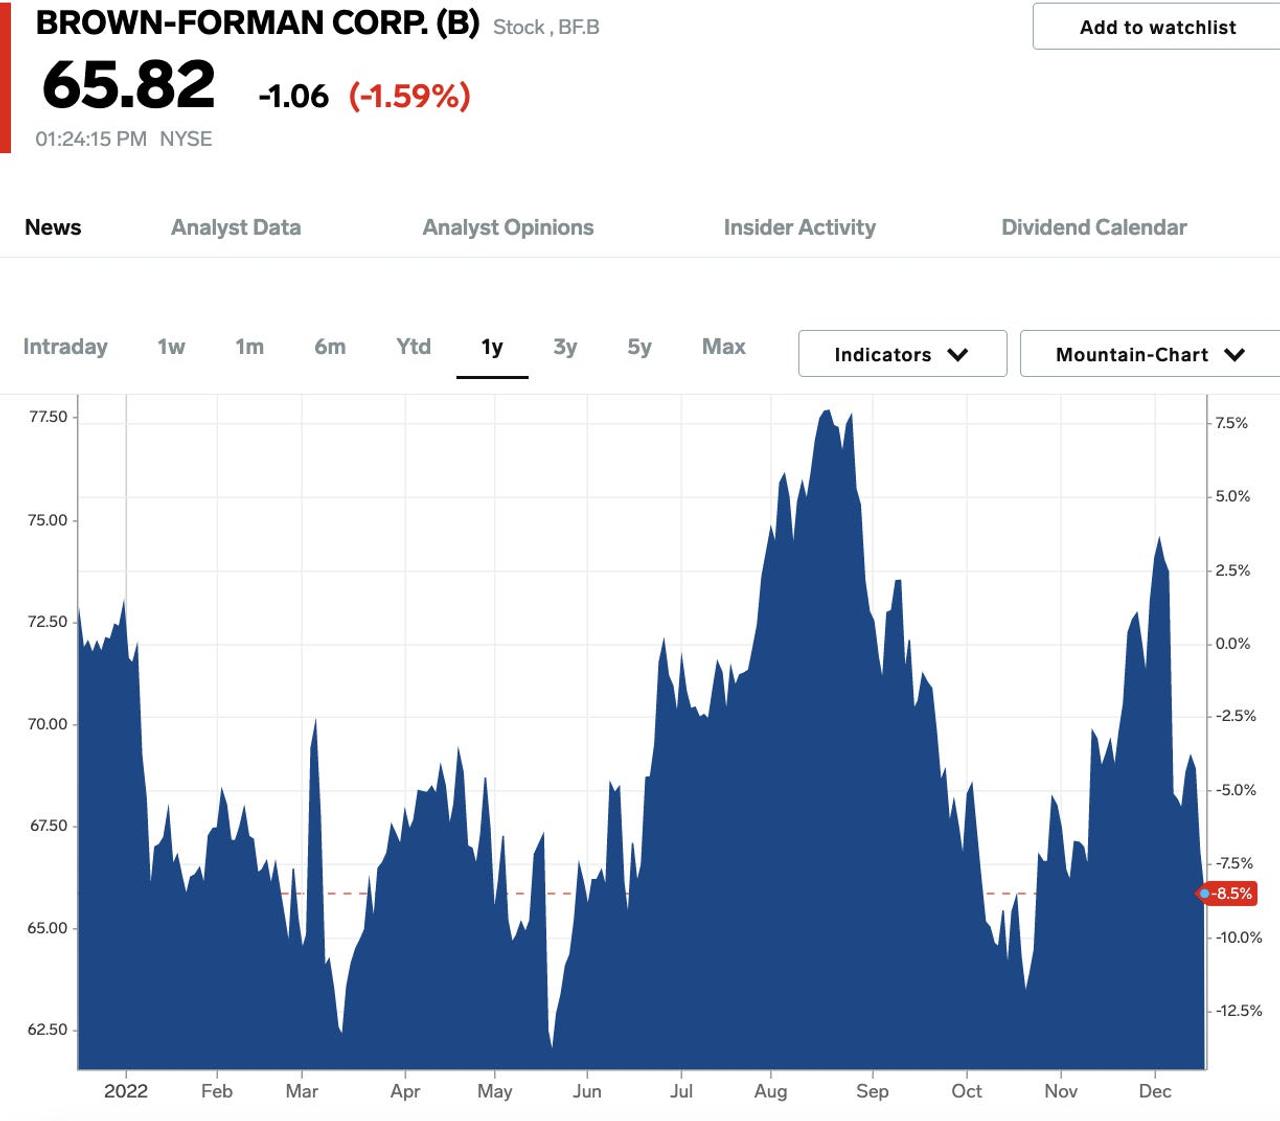
Task: Click the -1.06 price change value
Action: coord(293,96)
